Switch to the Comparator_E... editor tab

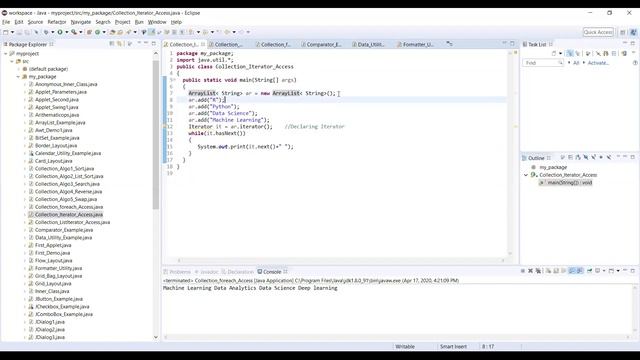click(323, 44)
